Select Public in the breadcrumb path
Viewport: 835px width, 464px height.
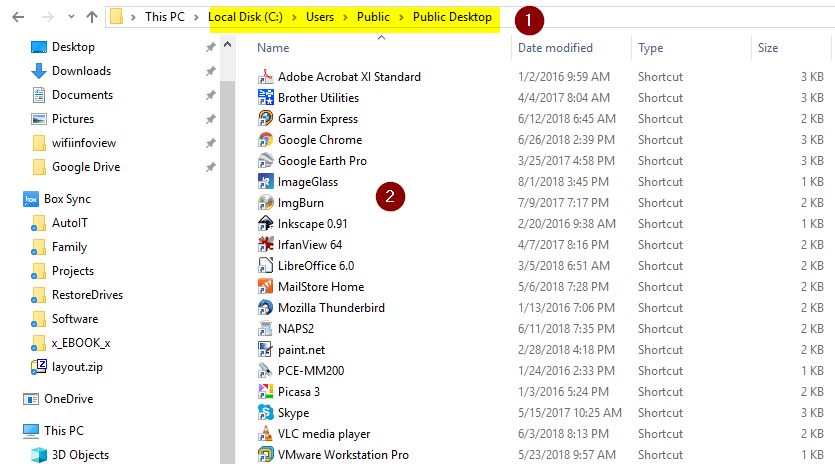[373, 17]
